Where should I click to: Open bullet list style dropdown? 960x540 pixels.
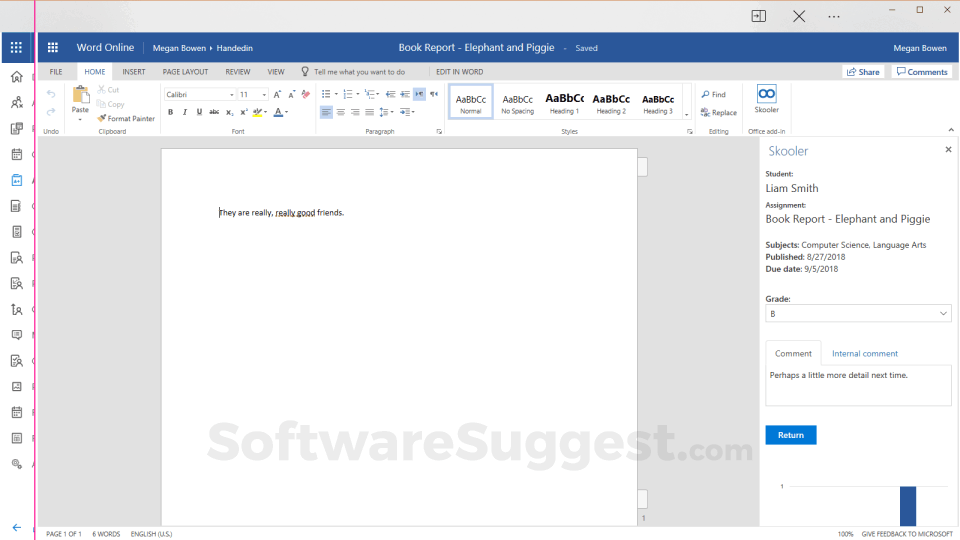click(x=336, y=94)
